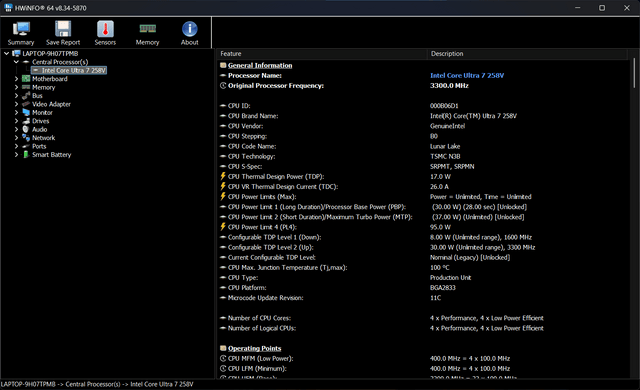
Task: Select Configurable TDP Level 1 (Down) row
Action: tap(422, 237)
